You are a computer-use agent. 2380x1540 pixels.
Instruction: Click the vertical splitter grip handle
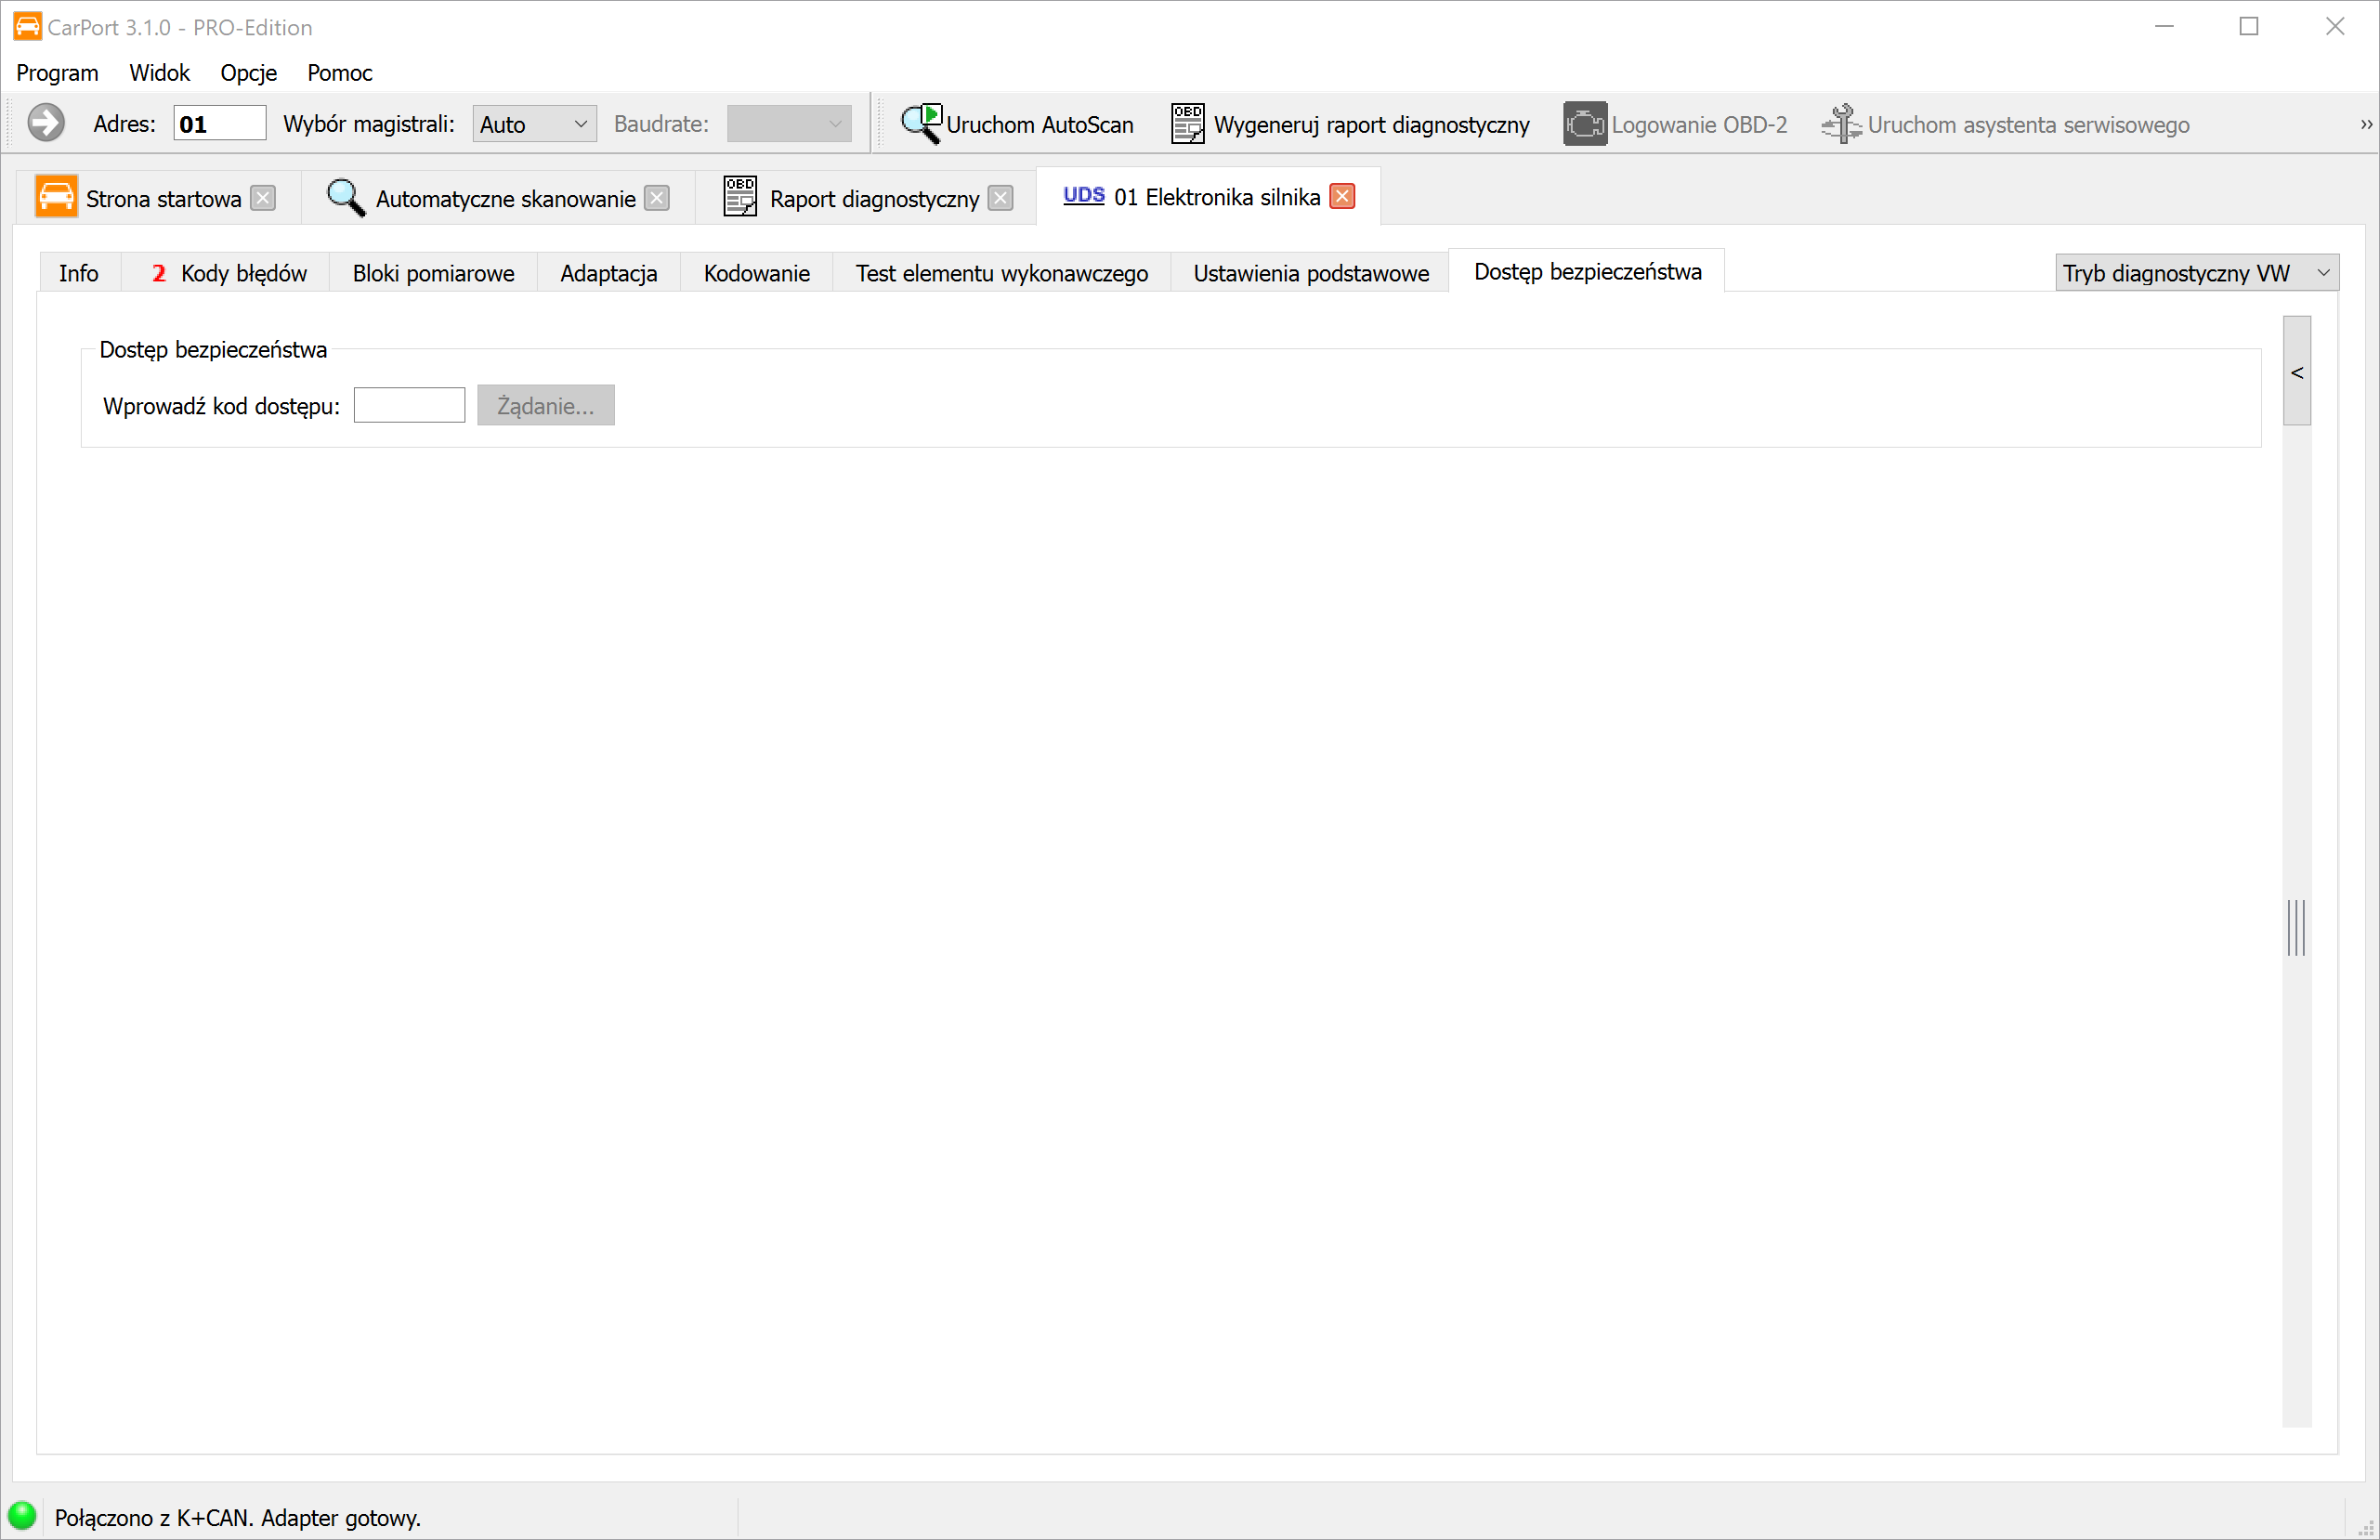(x=2296, y=928)
